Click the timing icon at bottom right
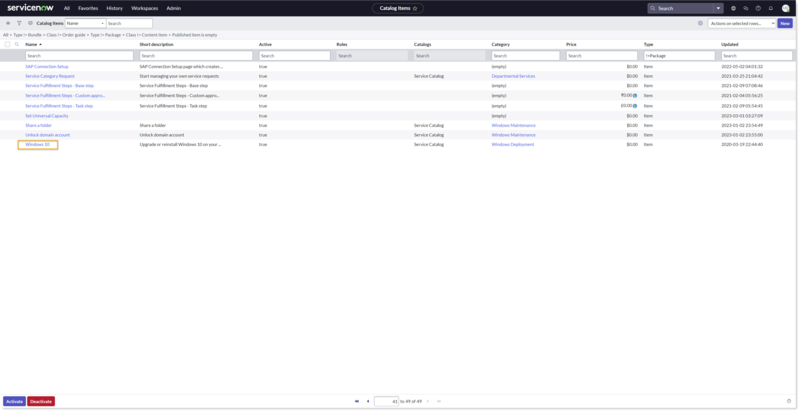This screenshot has width=800, height=412. click(789, 401)
